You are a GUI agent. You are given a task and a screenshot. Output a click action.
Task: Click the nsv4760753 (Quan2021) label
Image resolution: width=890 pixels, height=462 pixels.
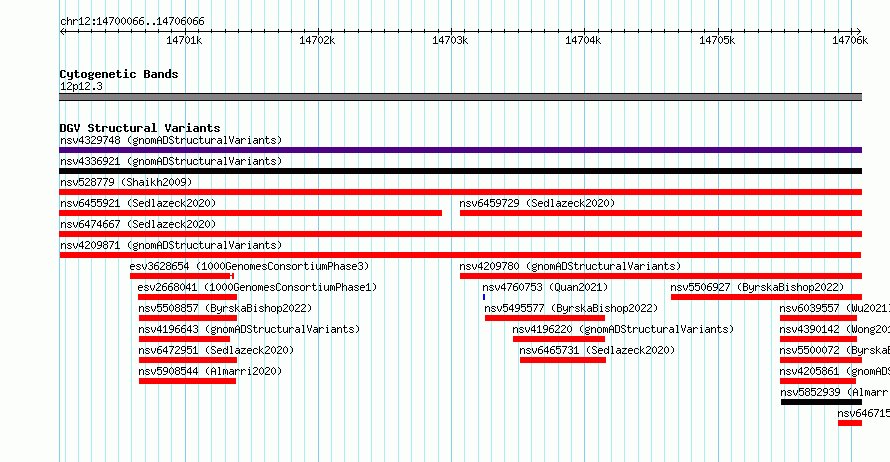click(545, 287)
